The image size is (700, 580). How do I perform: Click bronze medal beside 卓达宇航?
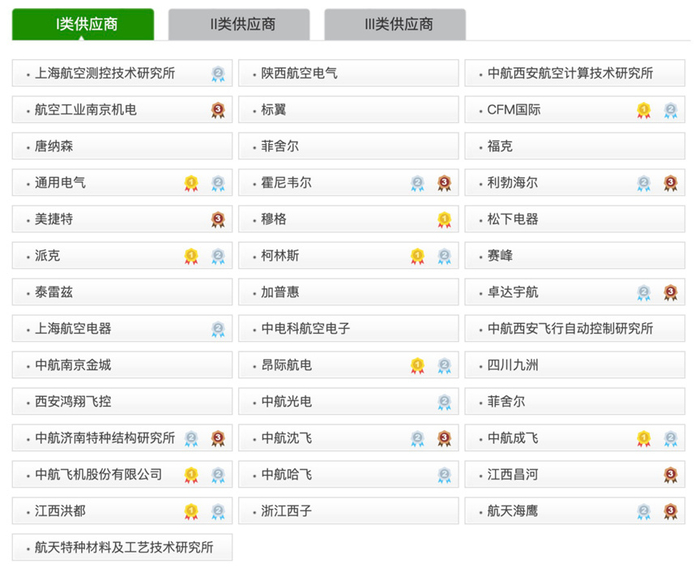(670, 292)
